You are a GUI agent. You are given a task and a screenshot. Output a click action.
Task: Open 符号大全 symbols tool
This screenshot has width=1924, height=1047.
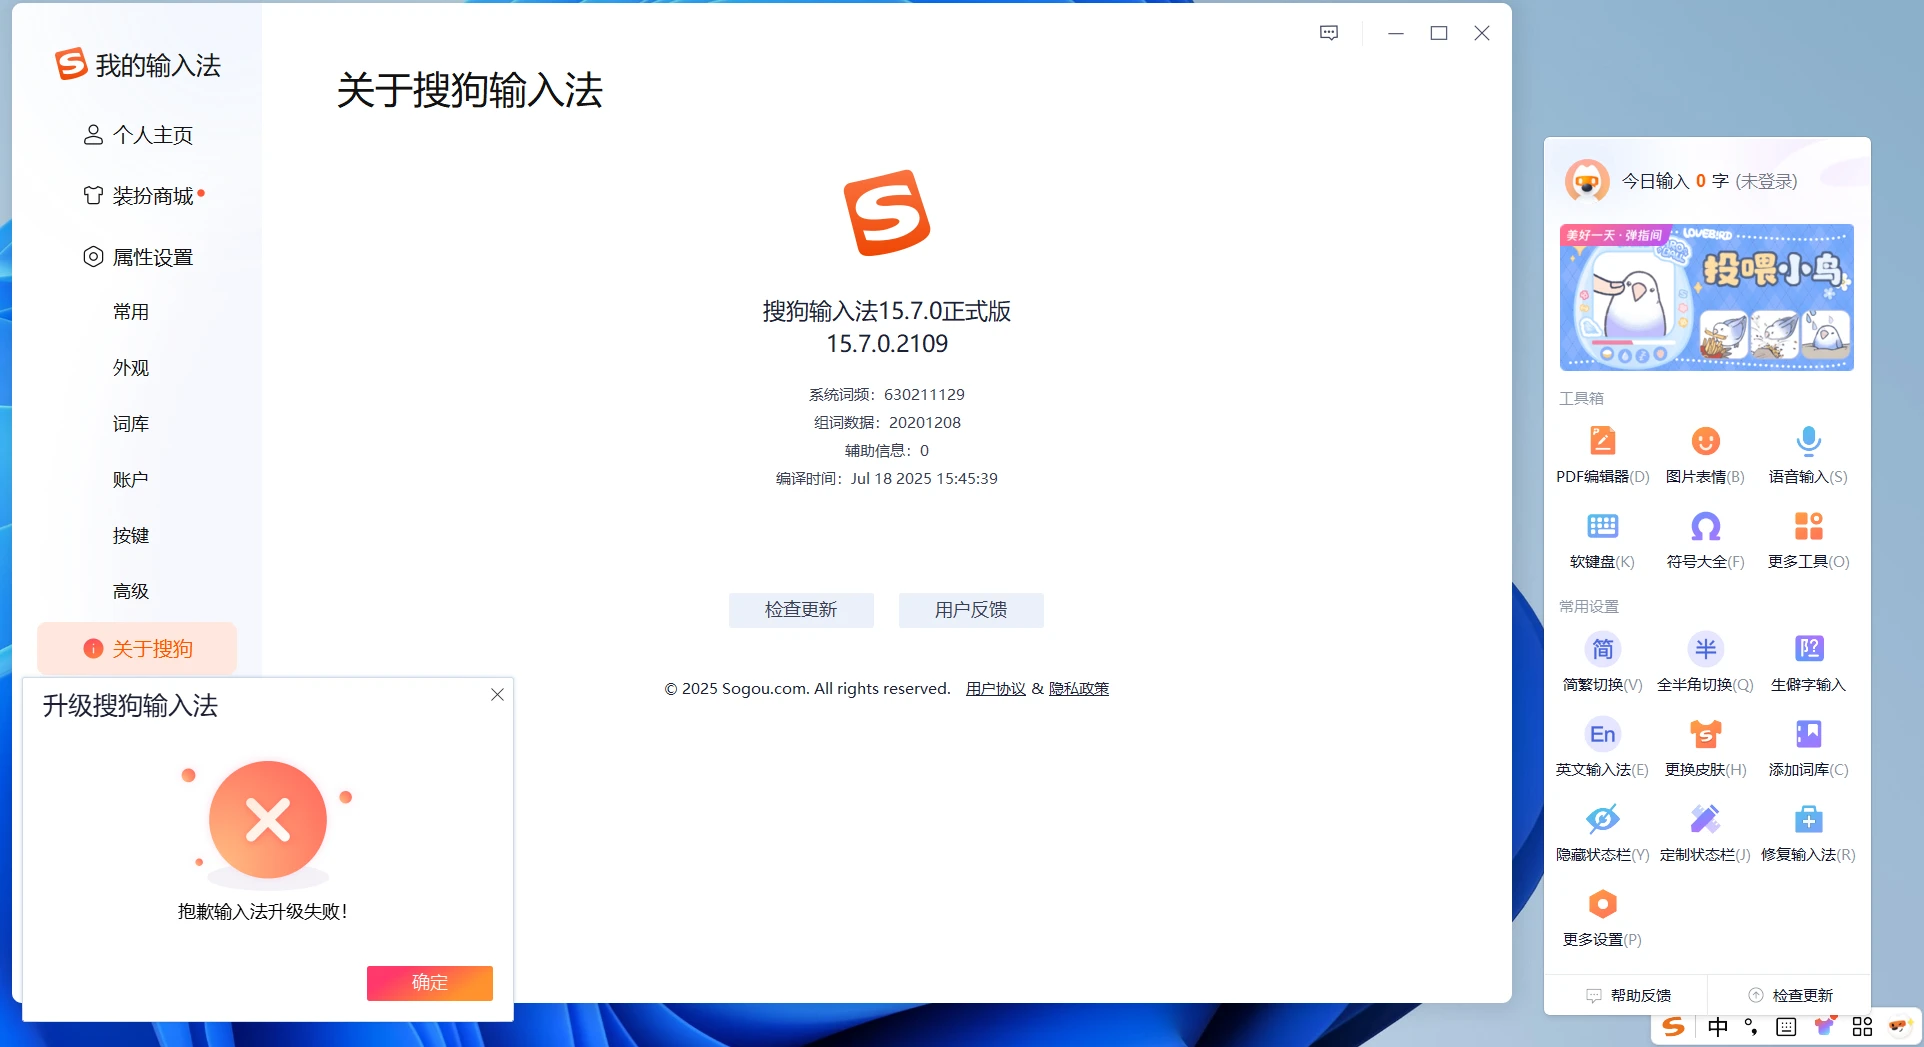(x=1705, y=526)
